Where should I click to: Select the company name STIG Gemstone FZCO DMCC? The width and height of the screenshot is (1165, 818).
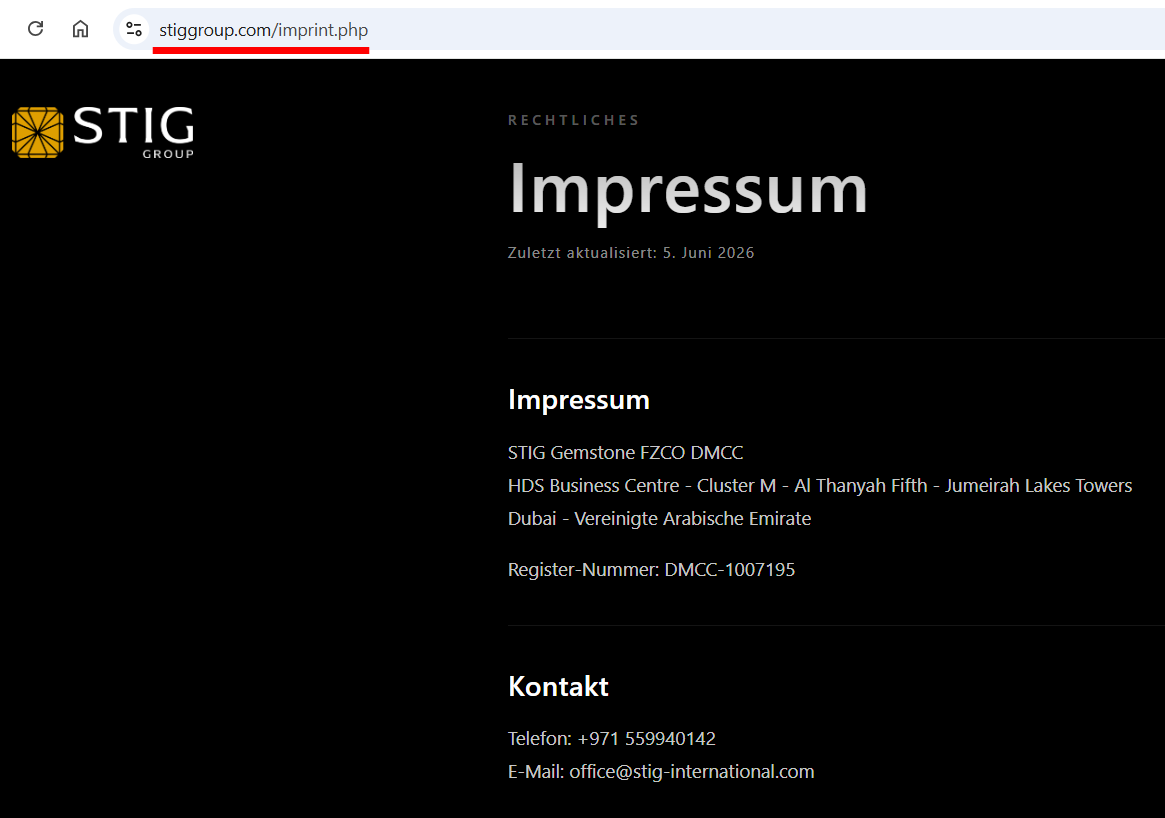[626, 452]
